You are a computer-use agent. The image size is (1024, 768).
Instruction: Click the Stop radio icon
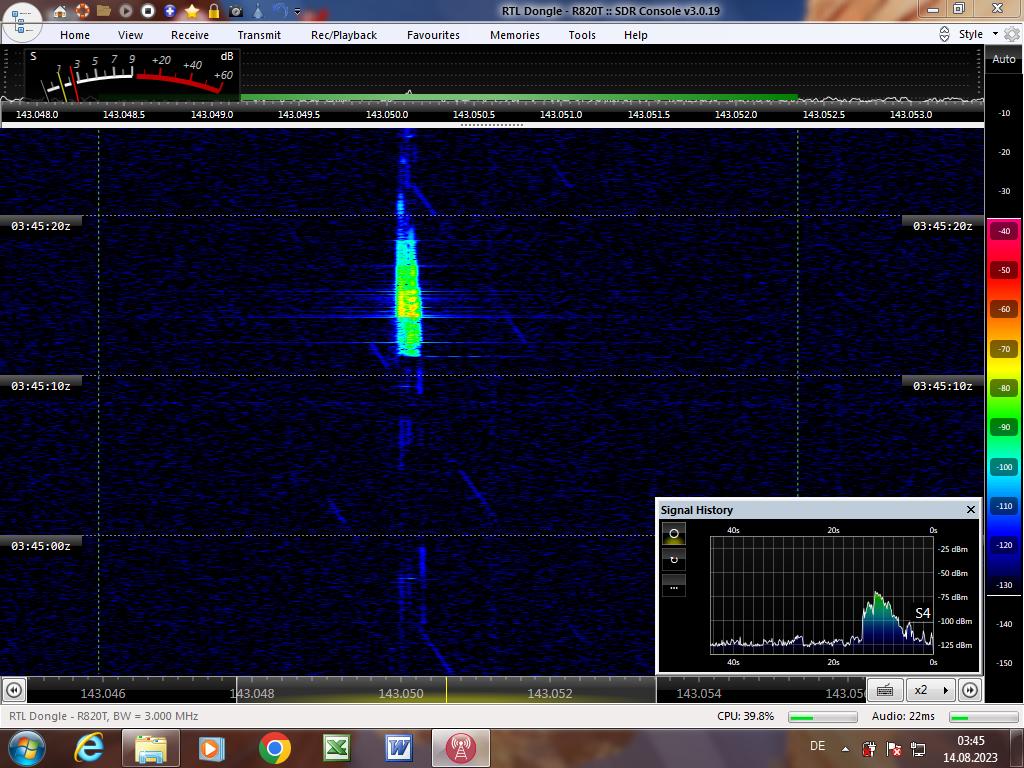pyautogui.click(x=148, y=11)
